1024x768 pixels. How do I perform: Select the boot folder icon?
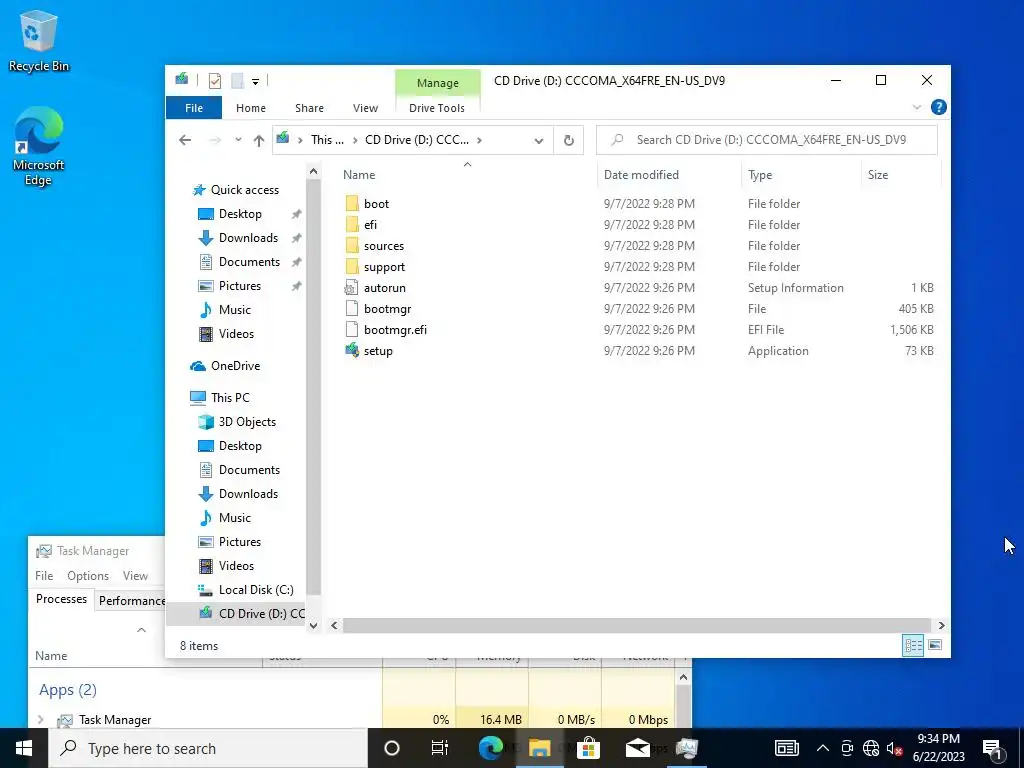point(352,204)
